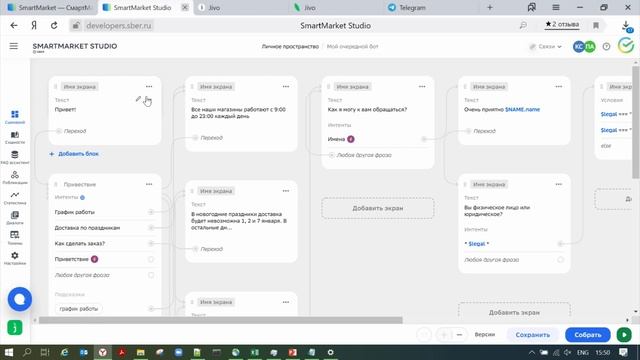Click Добавить экран below 'Как я могу' card
The width and height of the screenshot is (640, 360).
pos(378,208)
